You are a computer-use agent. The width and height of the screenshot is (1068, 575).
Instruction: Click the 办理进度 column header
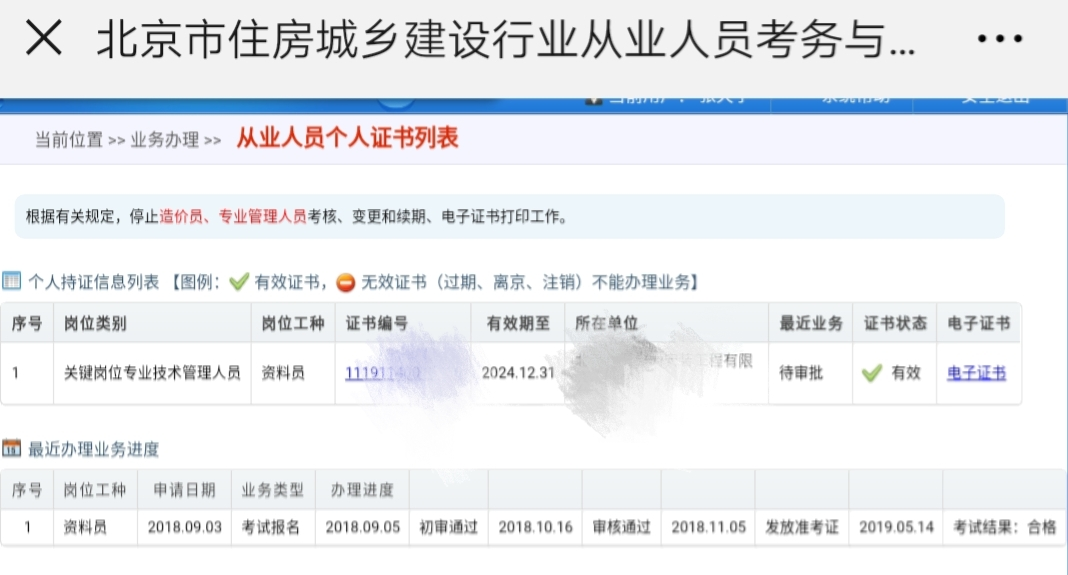[x=360, y=490]
